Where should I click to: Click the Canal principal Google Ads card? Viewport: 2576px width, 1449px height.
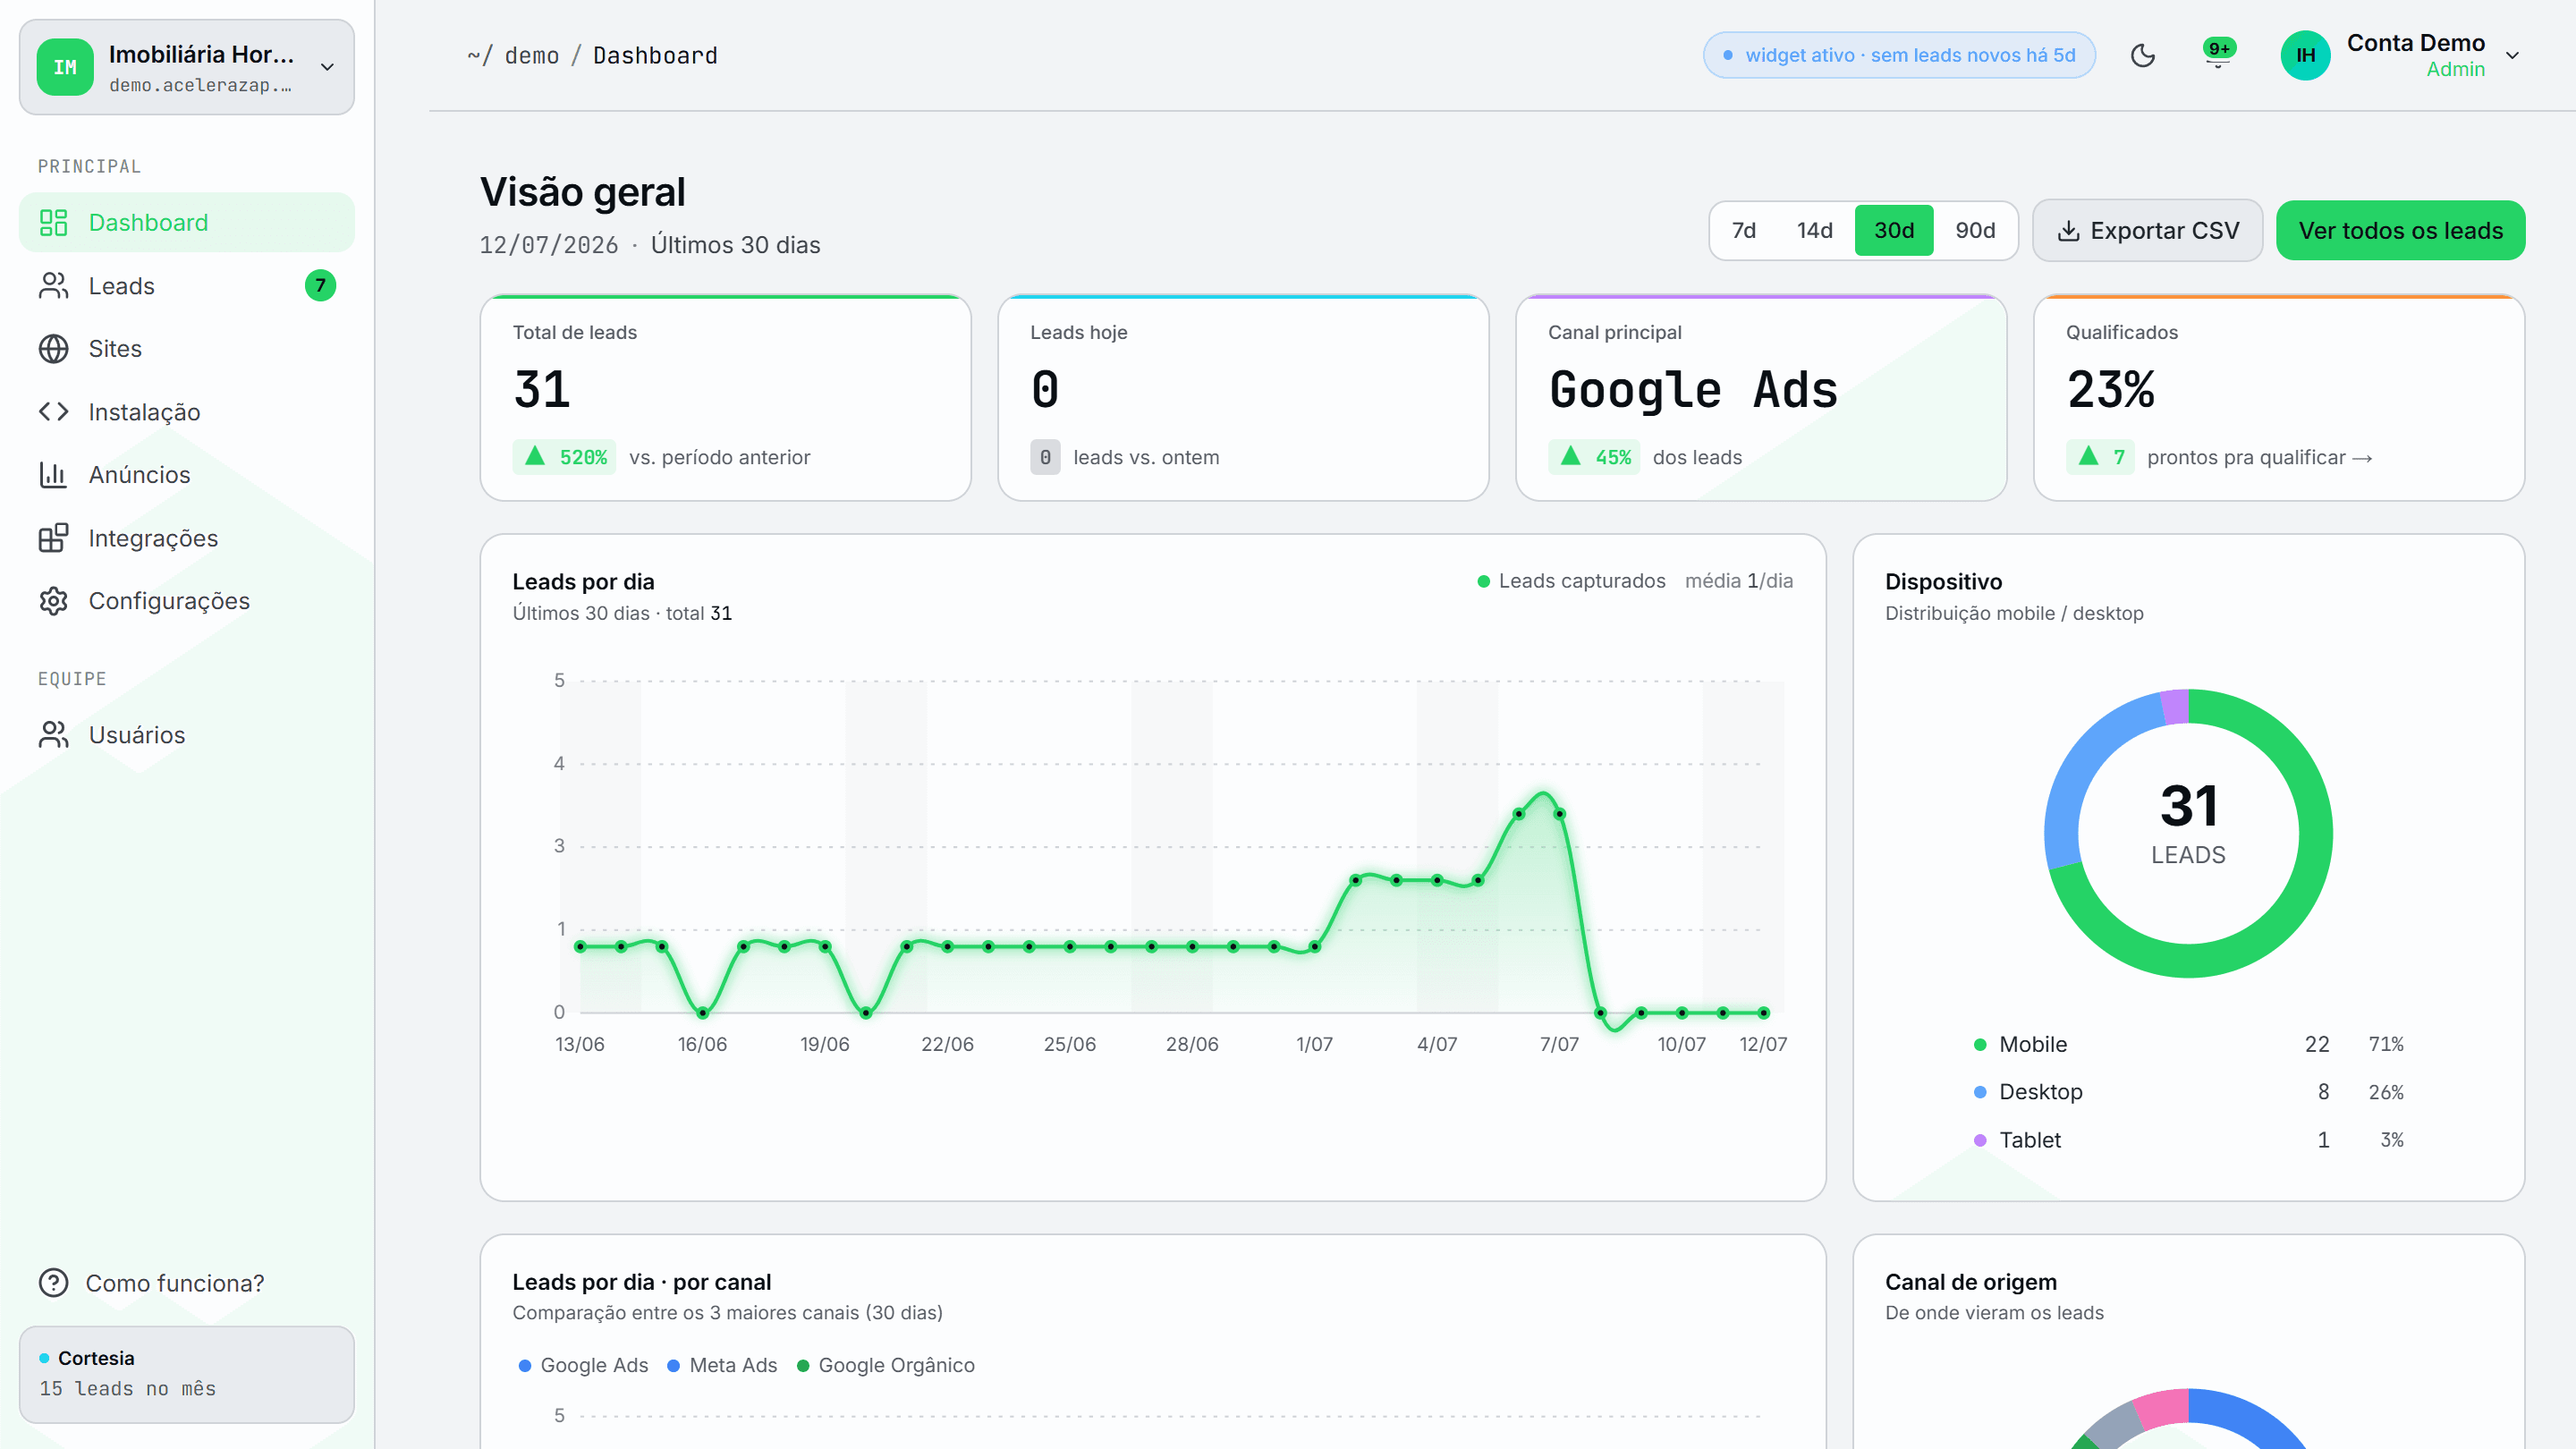click(1761, 397)
